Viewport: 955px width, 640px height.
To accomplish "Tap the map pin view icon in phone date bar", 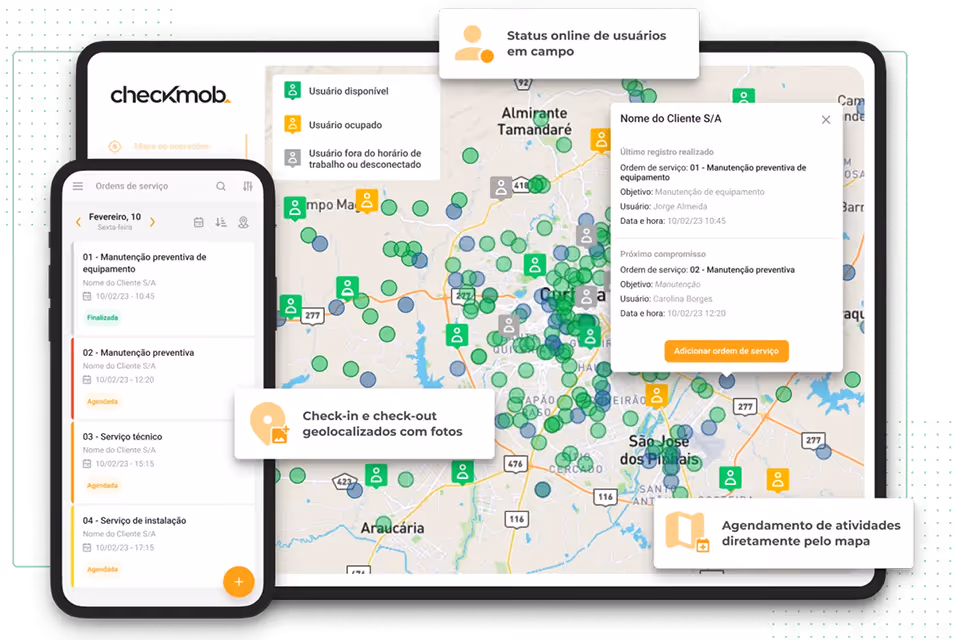I will click(x=243, y=222).
